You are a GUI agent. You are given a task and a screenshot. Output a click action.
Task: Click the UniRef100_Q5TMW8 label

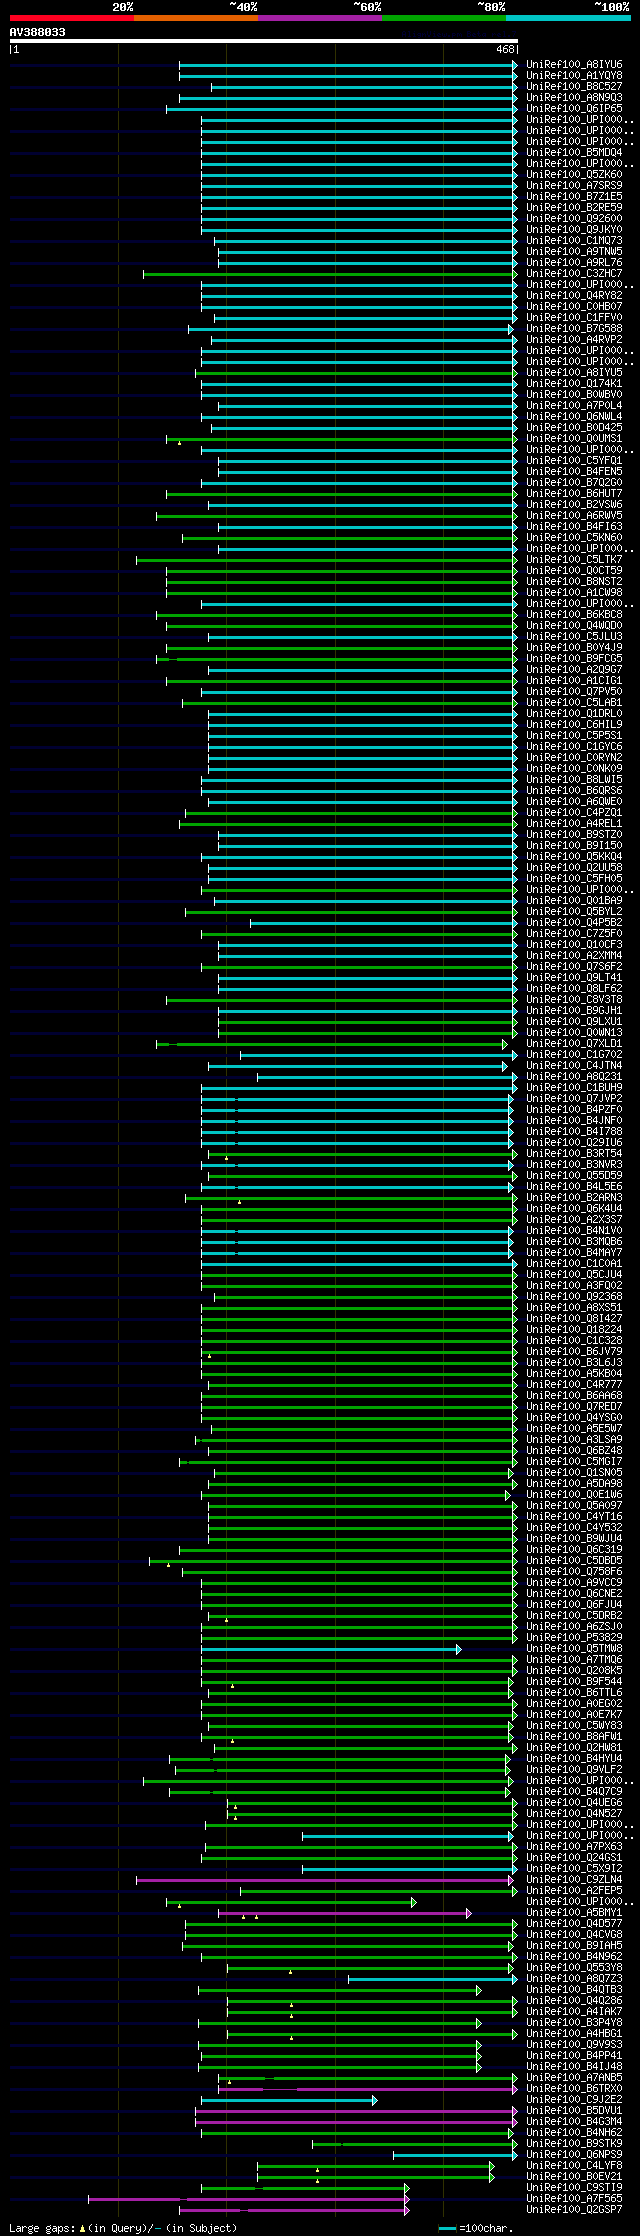(574, 1648)
